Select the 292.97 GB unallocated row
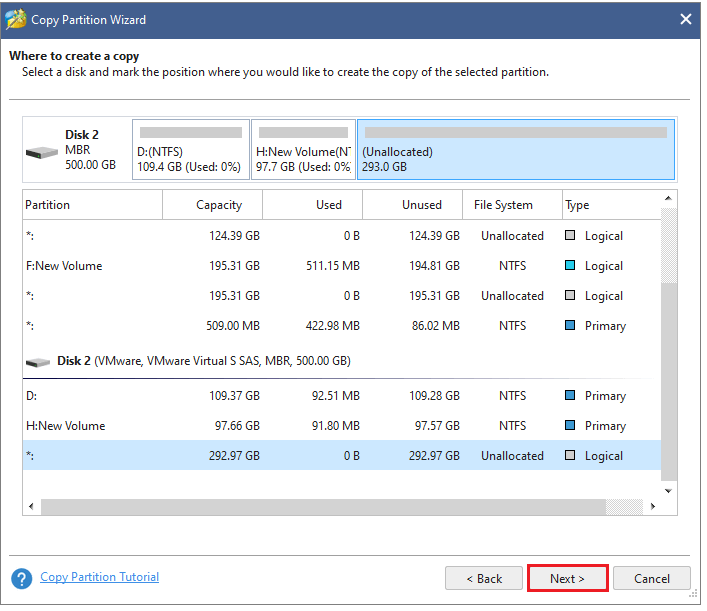707x611 pixels. pos(342,455)
